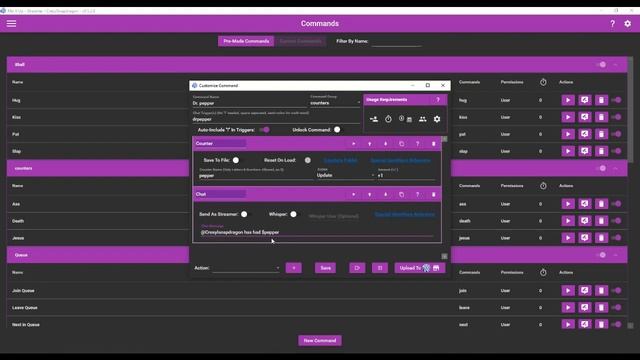Duplicate the Counter action
Screen dimensions: 640x360
401,144
